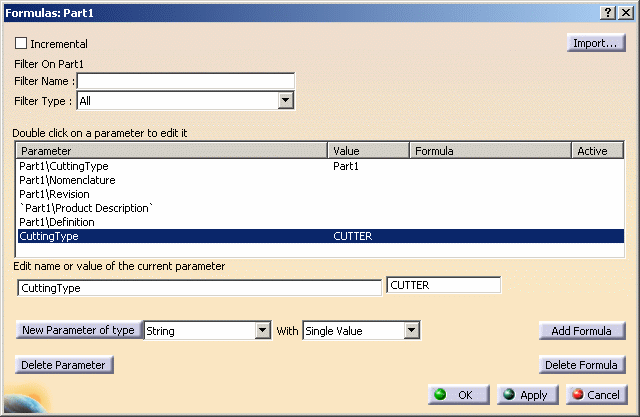The image size is (640, 417).
Task: Edit the CuttingType parameter name field
Action: pyautogui.click(x=199, y=288)
